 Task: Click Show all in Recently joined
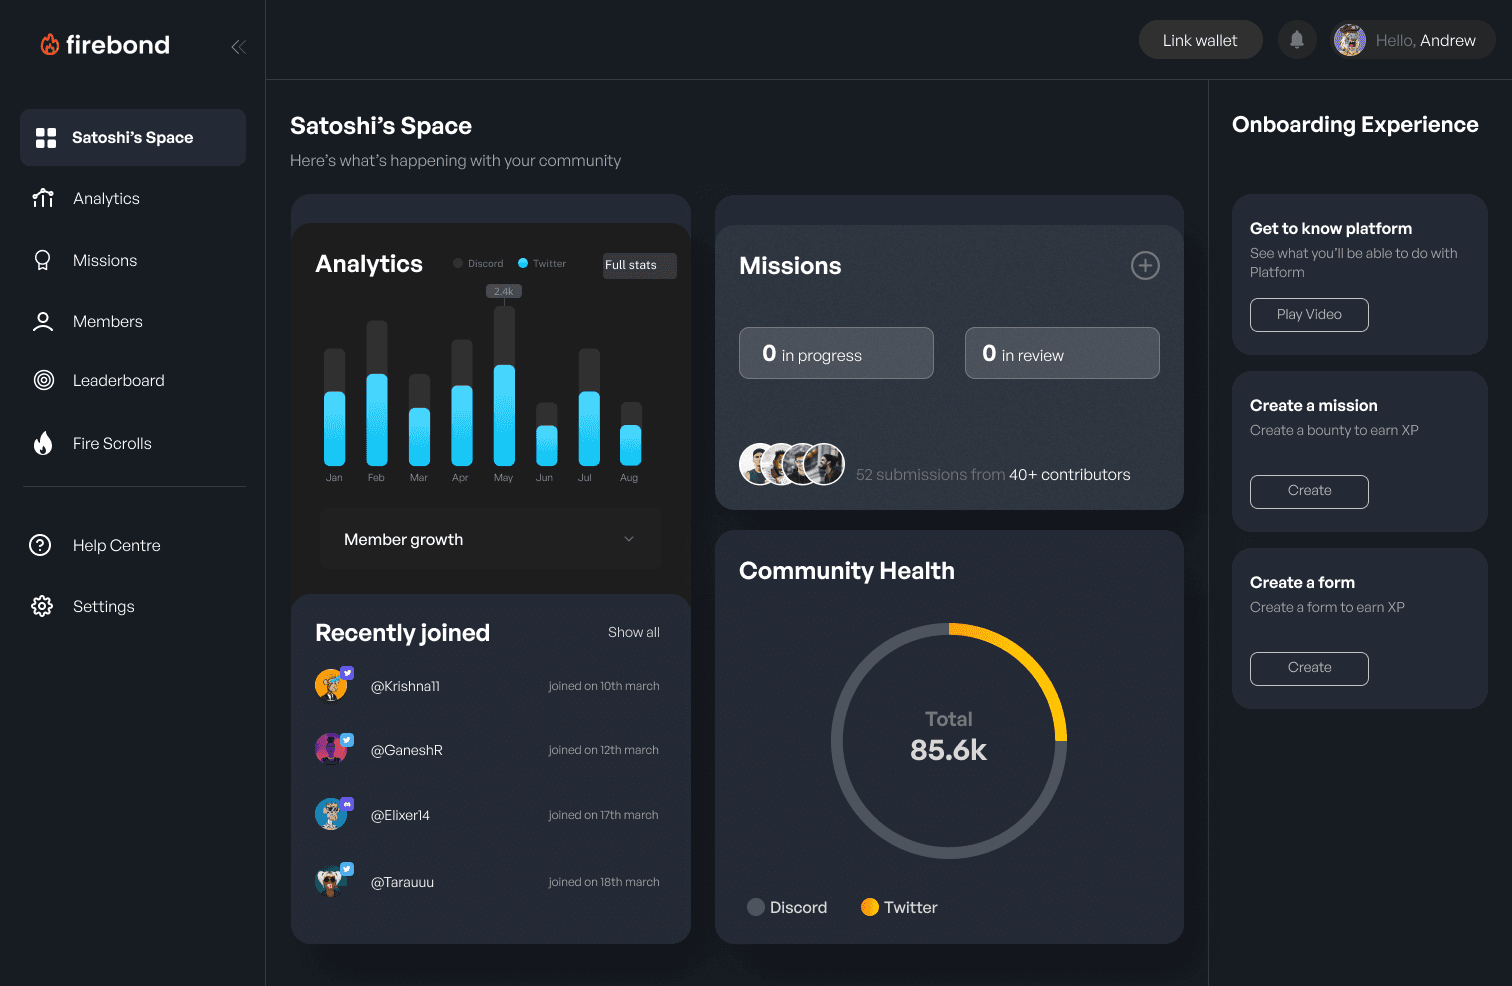tap(634, 632)
